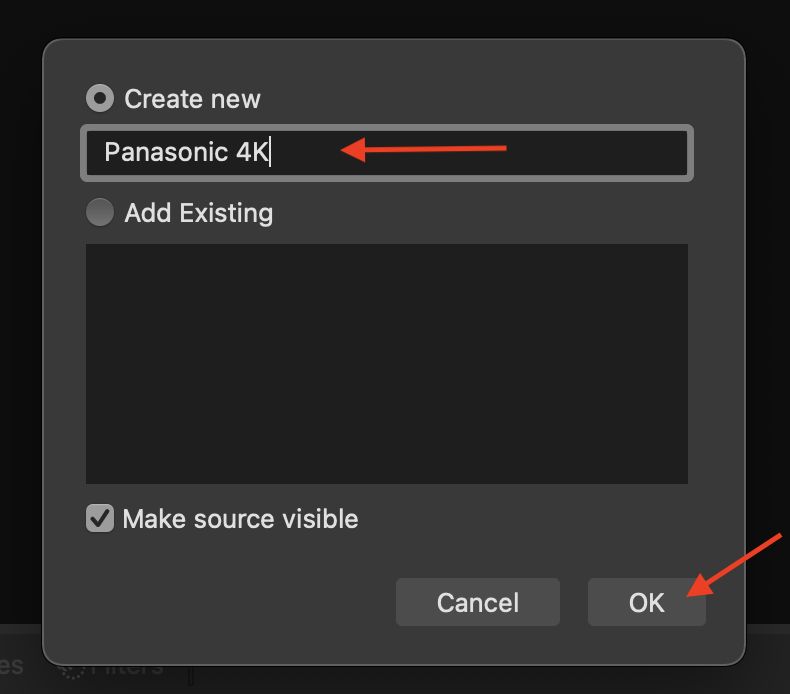Click the inner dot of Create new radio
Viewport: 790px width, 694px height.
click(x=100, y=98)
